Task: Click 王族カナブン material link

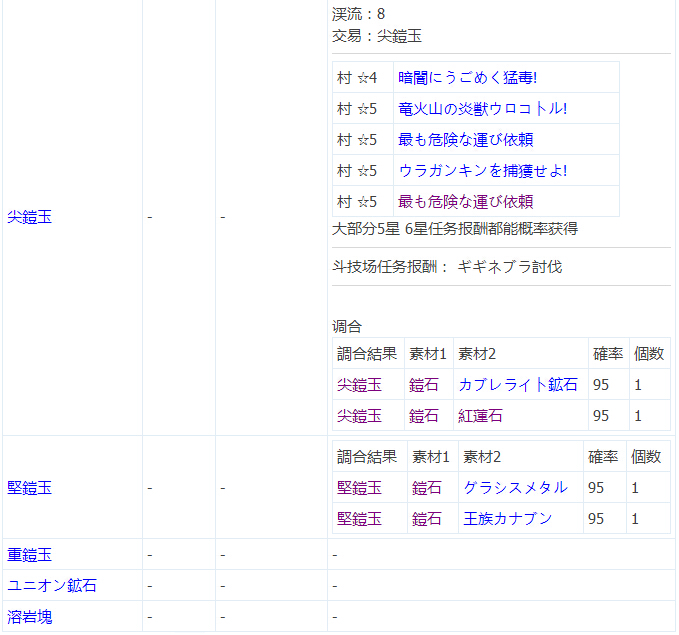Action: 508,518
